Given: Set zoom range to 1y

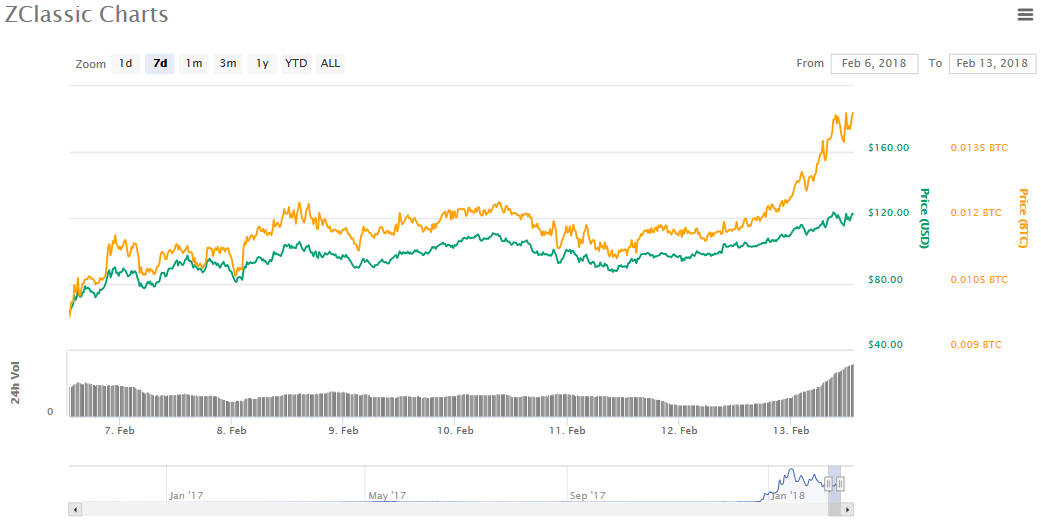Looking at the screenshot, I should click(x=262, y=64).
